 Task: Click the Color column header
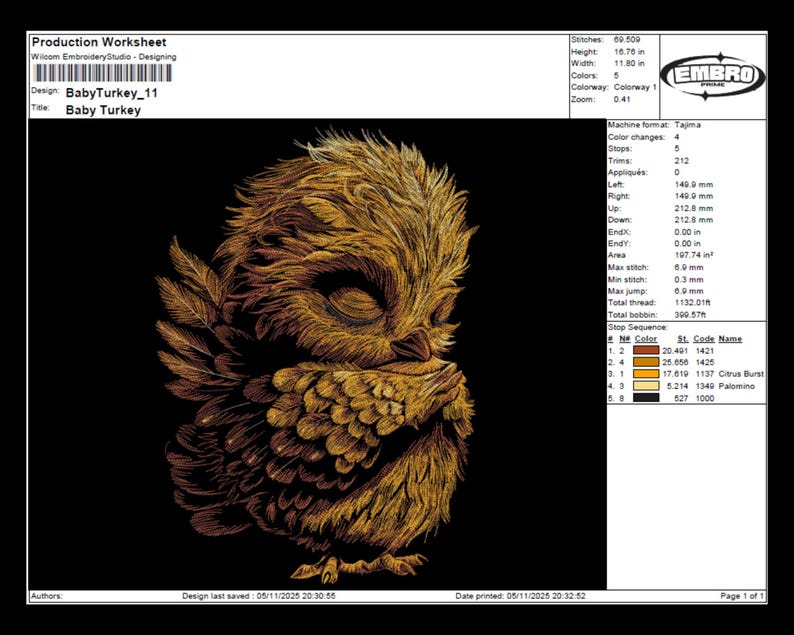tap(646, 339)
